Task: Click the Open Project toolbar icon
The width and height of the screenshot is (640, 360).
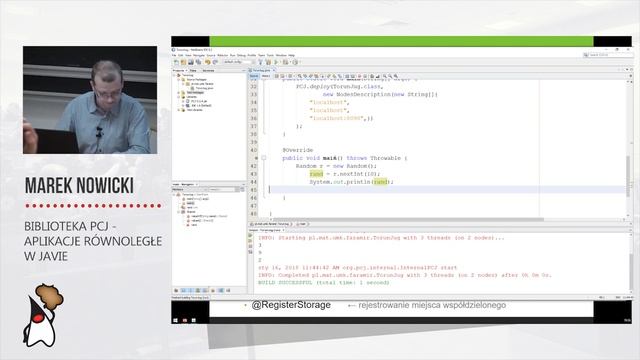Action: pyautogui.click(x=191, y=62)
